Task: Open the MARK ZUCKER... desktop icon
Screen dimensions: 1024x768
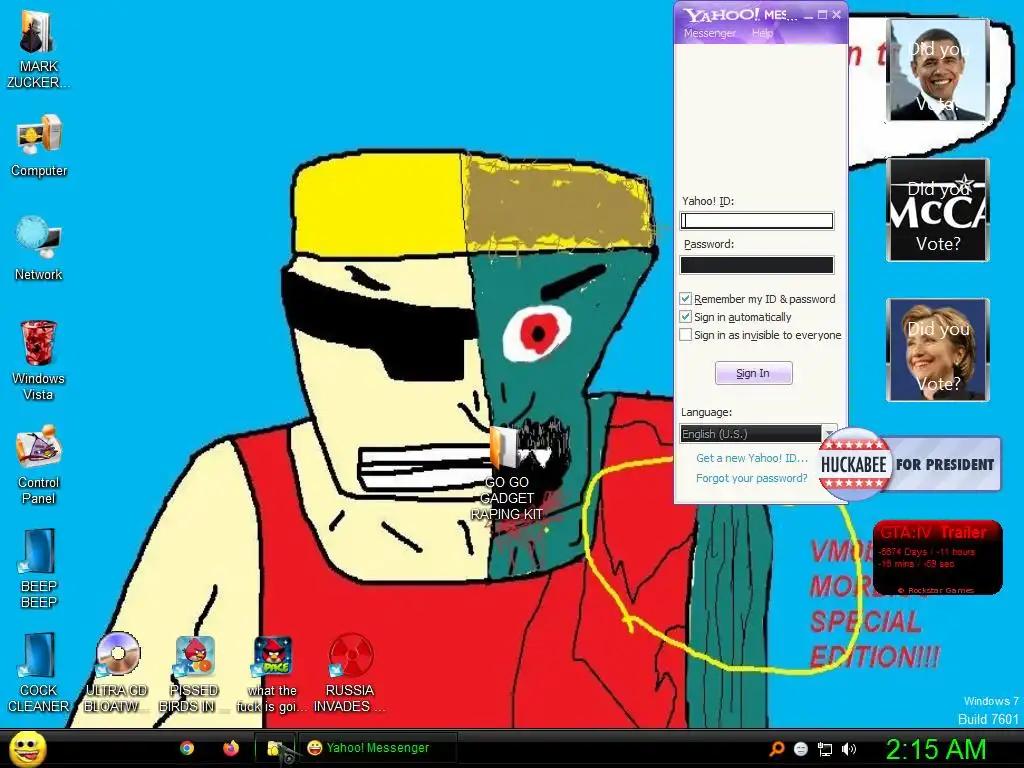Action: coord(38,49)
